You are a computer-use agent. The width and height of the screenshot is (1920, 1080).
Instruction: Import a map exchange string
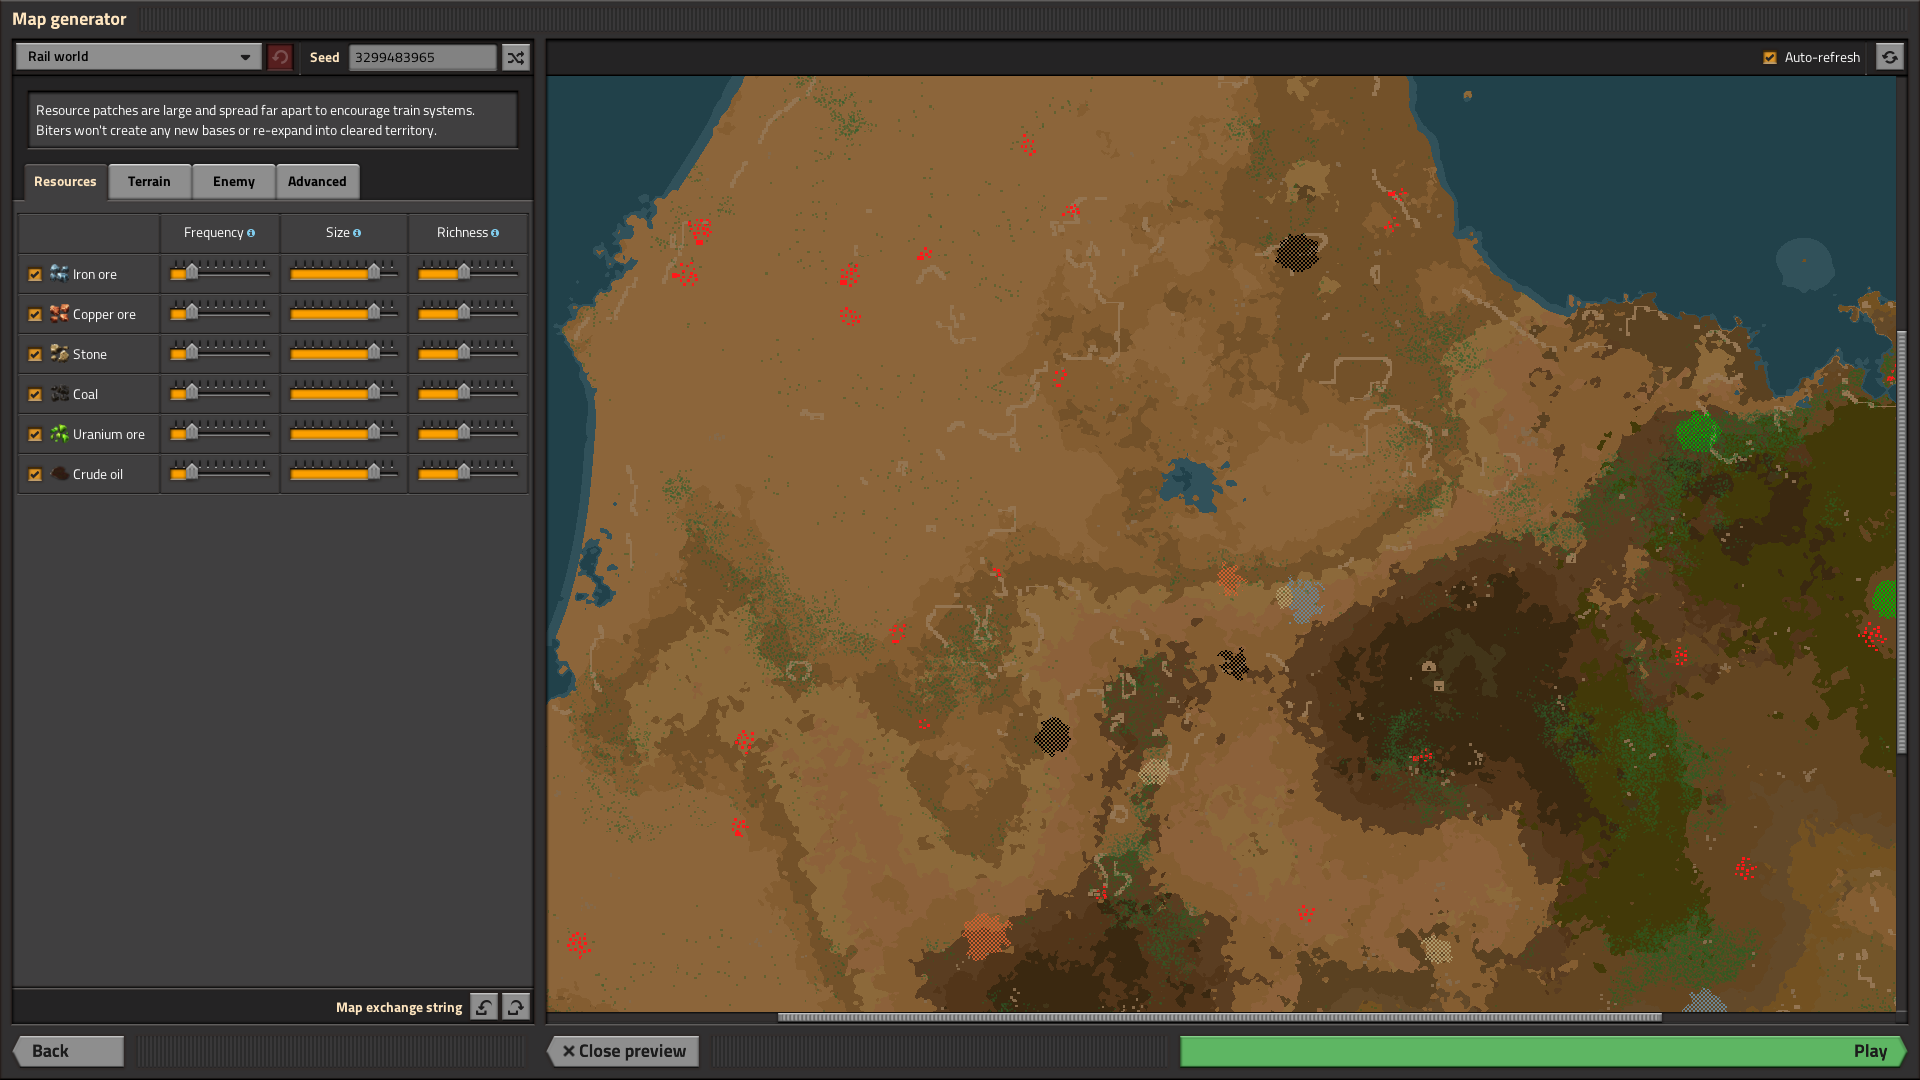click(x=484, y=1007)
